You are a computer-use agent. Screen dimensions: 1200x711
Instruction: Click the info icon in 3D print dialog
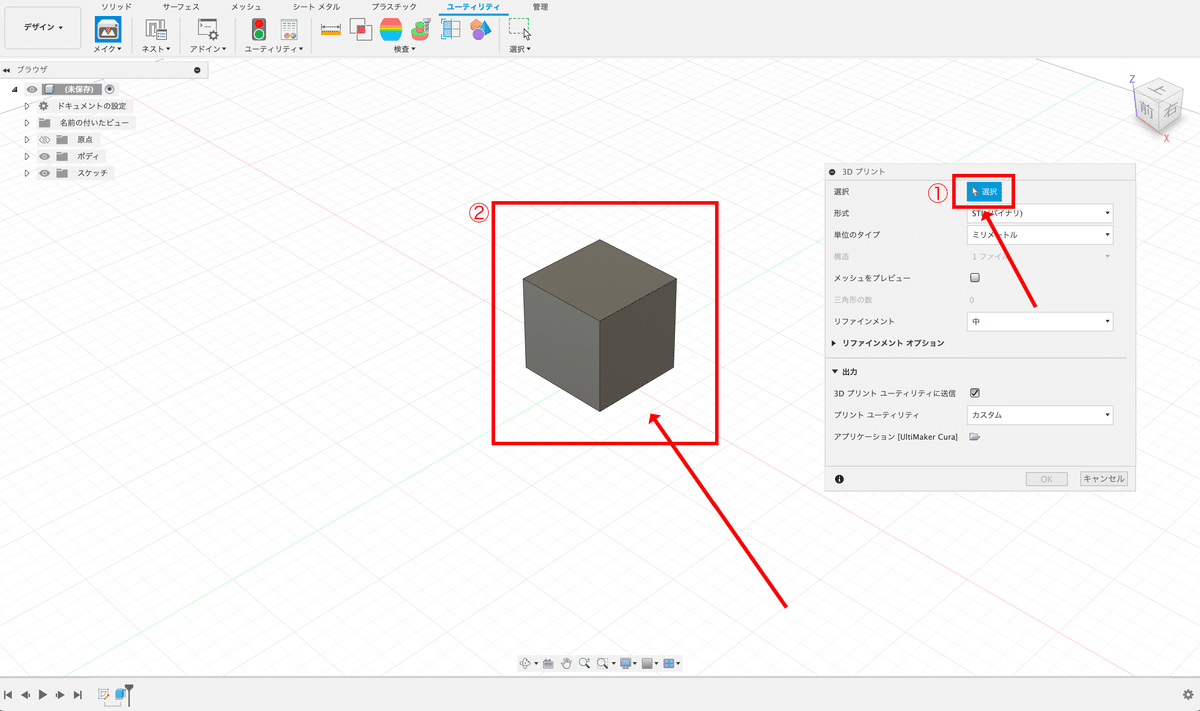(838, 479)
